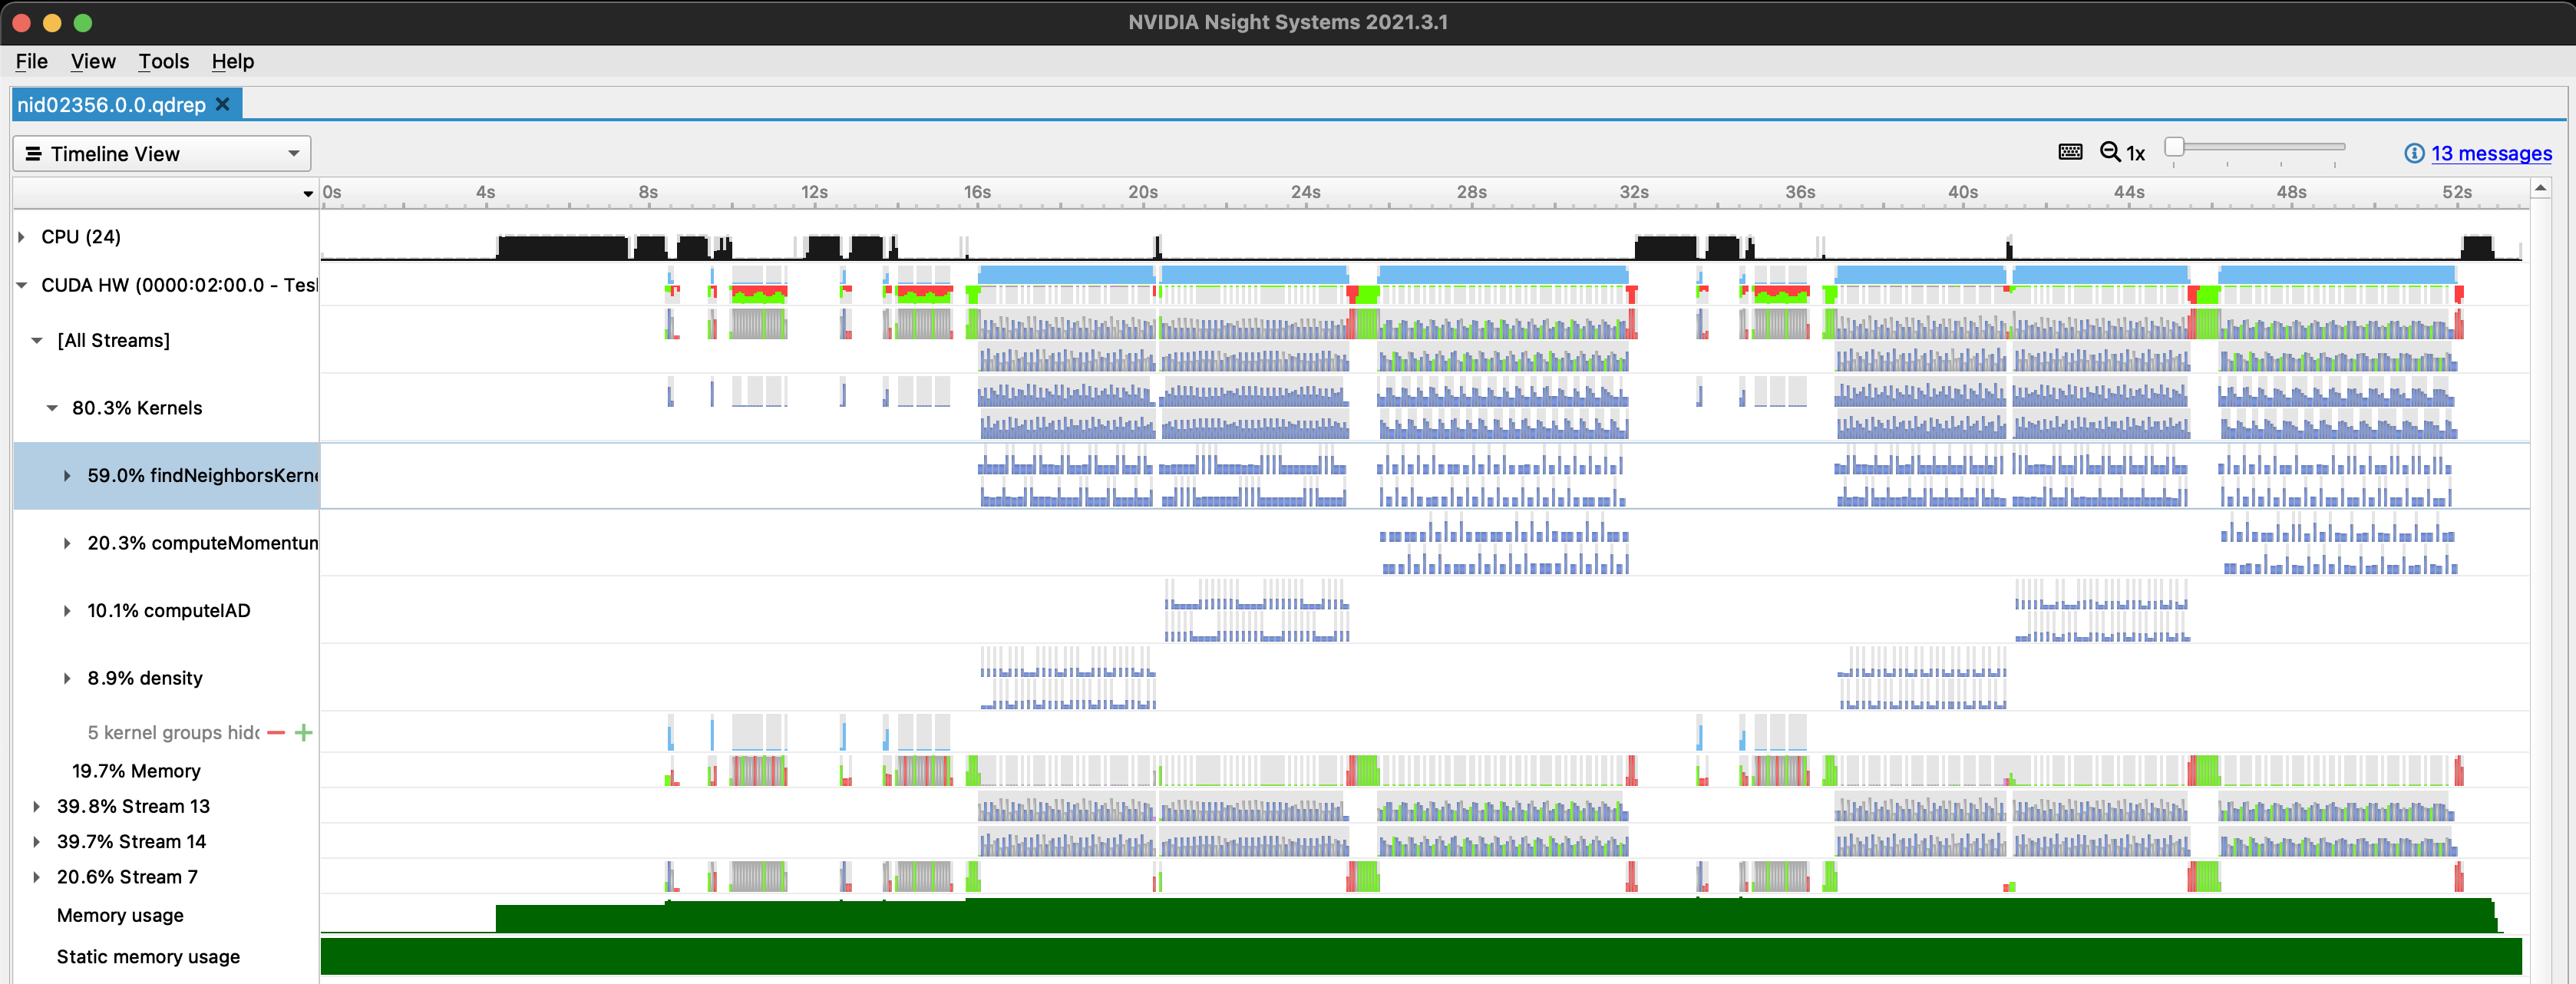Image resolution: width=2576 pixels, height=984 pixels.
Task: Click the green plus for hidden kernel groups
Action: (304, 733)
